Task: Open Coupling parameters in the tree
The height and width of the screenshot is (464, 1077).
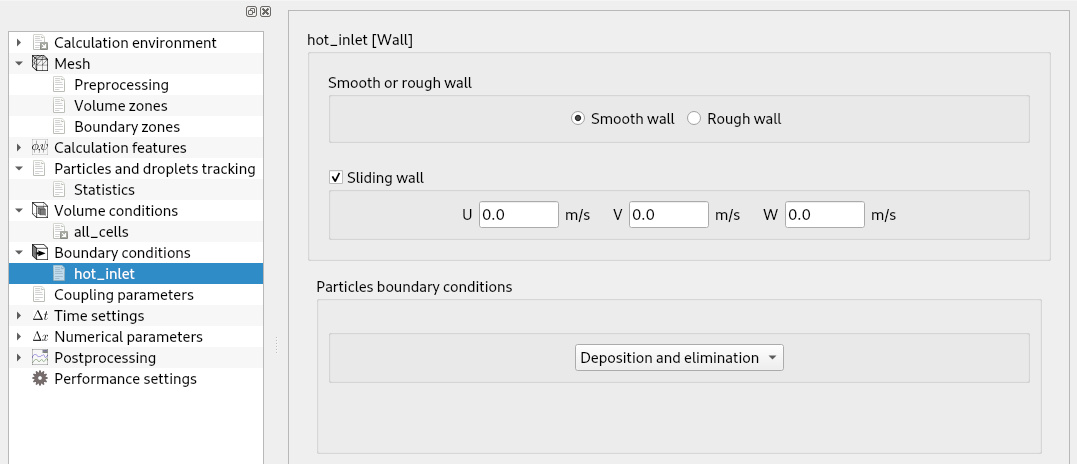Action: pos(123,295)
